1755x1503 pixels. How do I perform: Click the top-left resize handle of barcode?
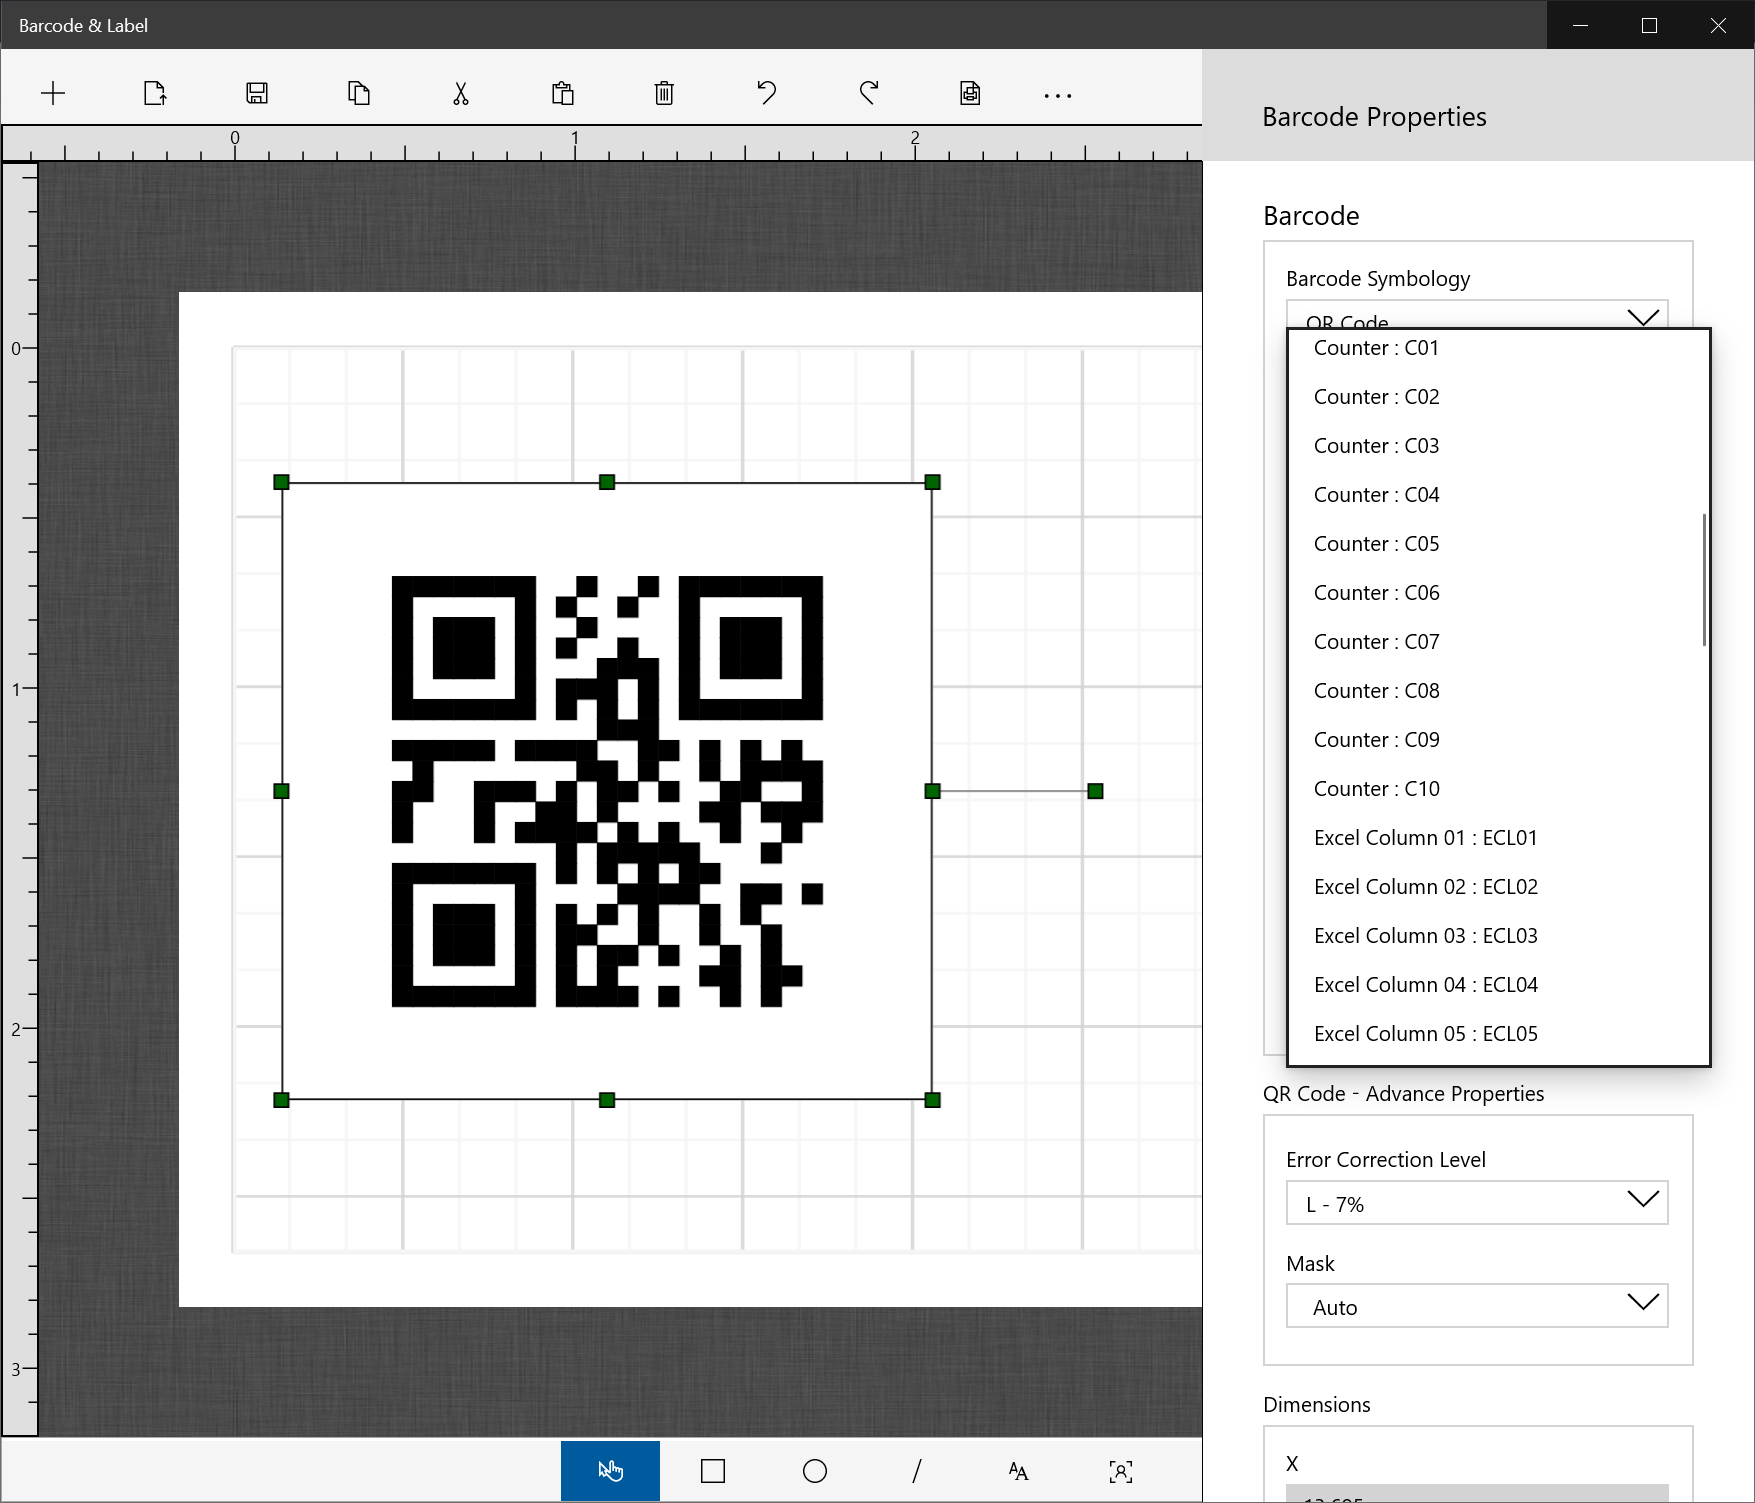click(x=281, y=482)
